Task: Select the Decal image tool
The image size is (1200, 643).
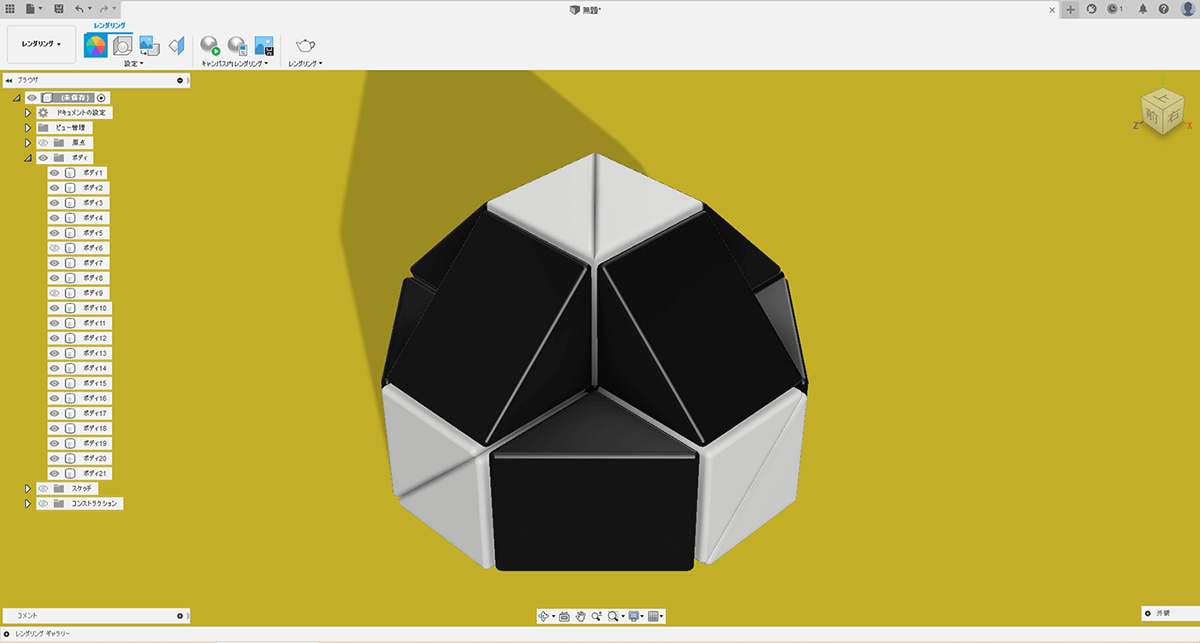Action: [x=150, y=45]
